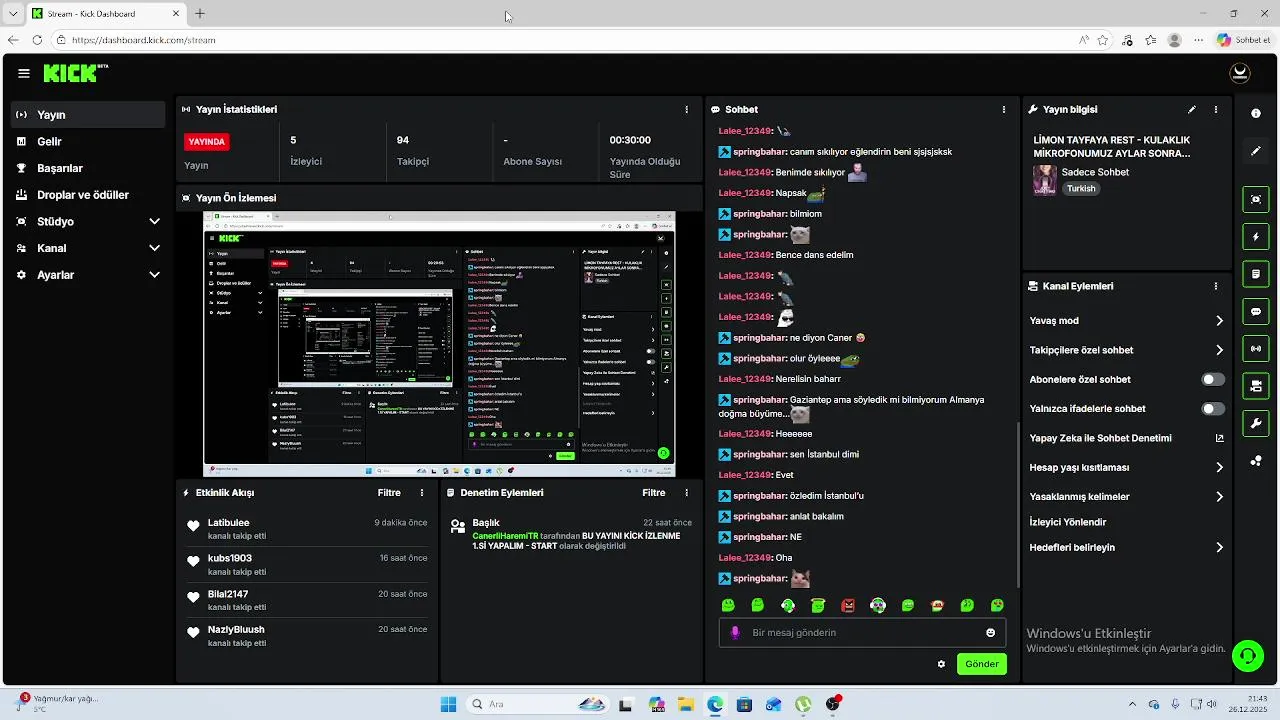The height and width of the screenshot is (720, 1280).
Task: Open three-dot menu in Yayın İstatistikleri panel
Action: 686,109
